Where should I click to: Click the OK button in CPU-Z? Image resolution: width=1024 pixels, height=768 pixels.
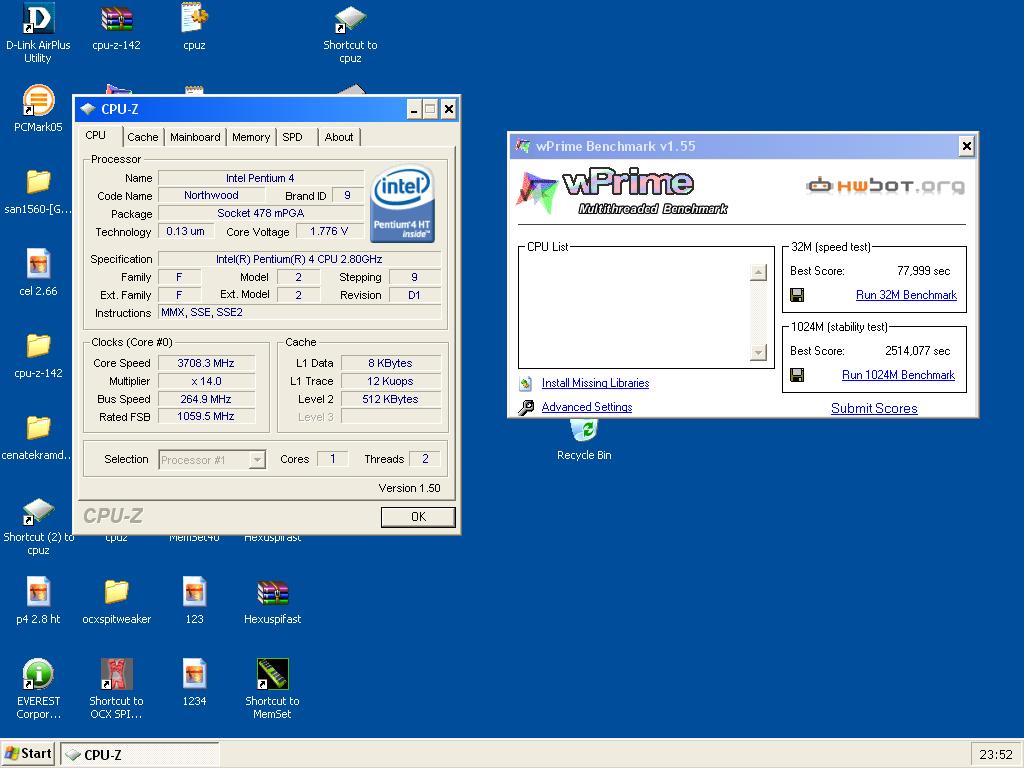(418, 517)
